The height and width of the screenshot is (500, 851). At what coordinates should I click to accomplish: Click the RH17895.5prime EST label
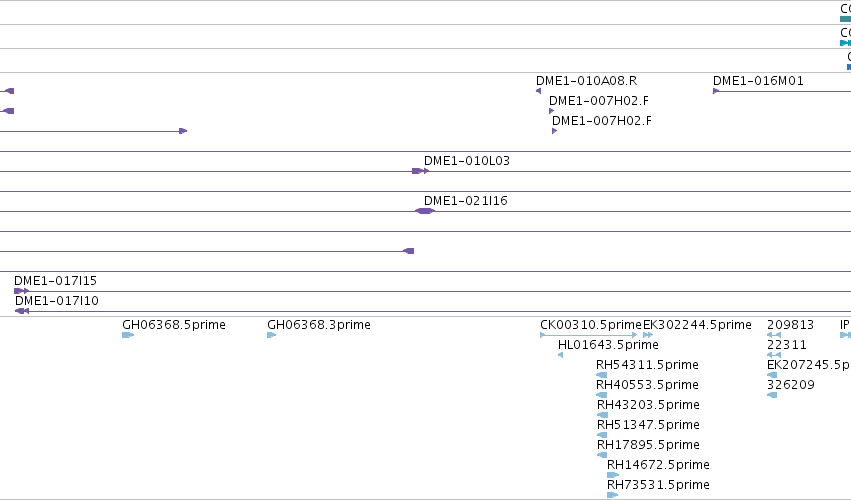[x=648, y=445]
